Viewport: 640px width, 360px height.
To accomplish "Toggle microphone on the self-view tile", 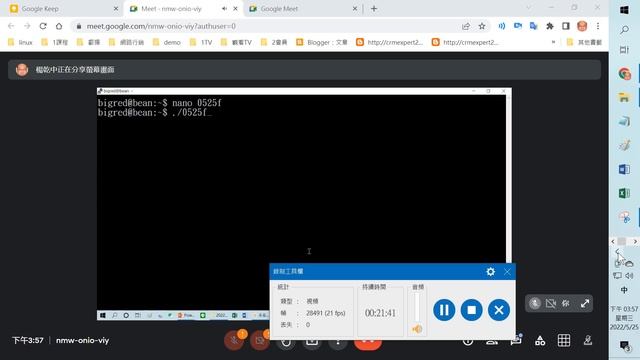I will pyautogui.click(x=535, y=303).
